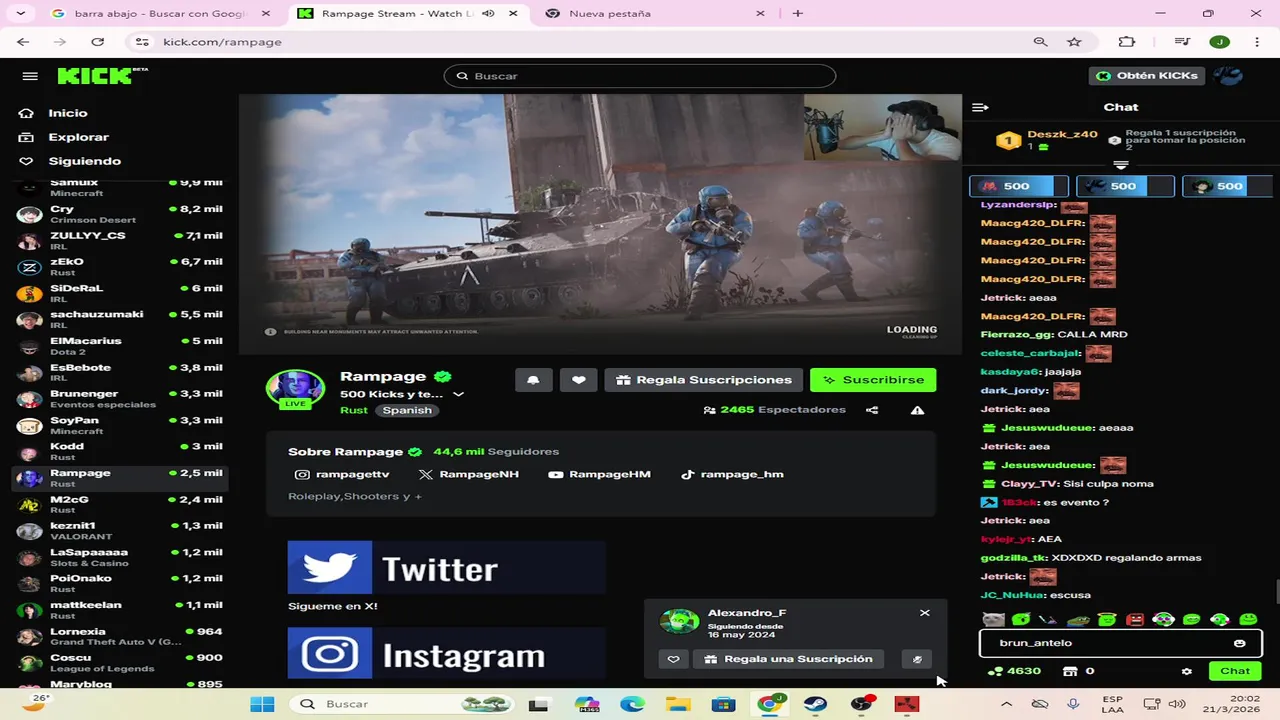Click the Obtén KICKs button
Screen dimensions: 1280x720
(1147, 76)
